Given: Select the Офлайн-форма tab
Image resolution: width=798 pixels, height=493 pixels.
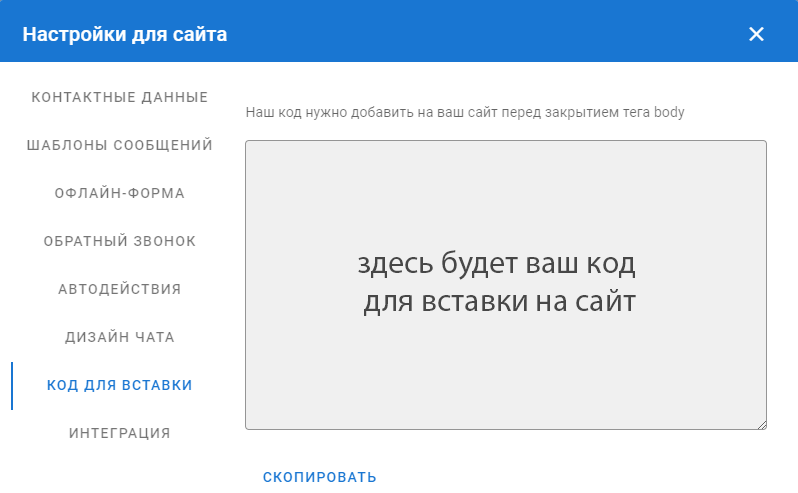Looking at the screenshot, I should pyautogui.click(x=120, y=193).
